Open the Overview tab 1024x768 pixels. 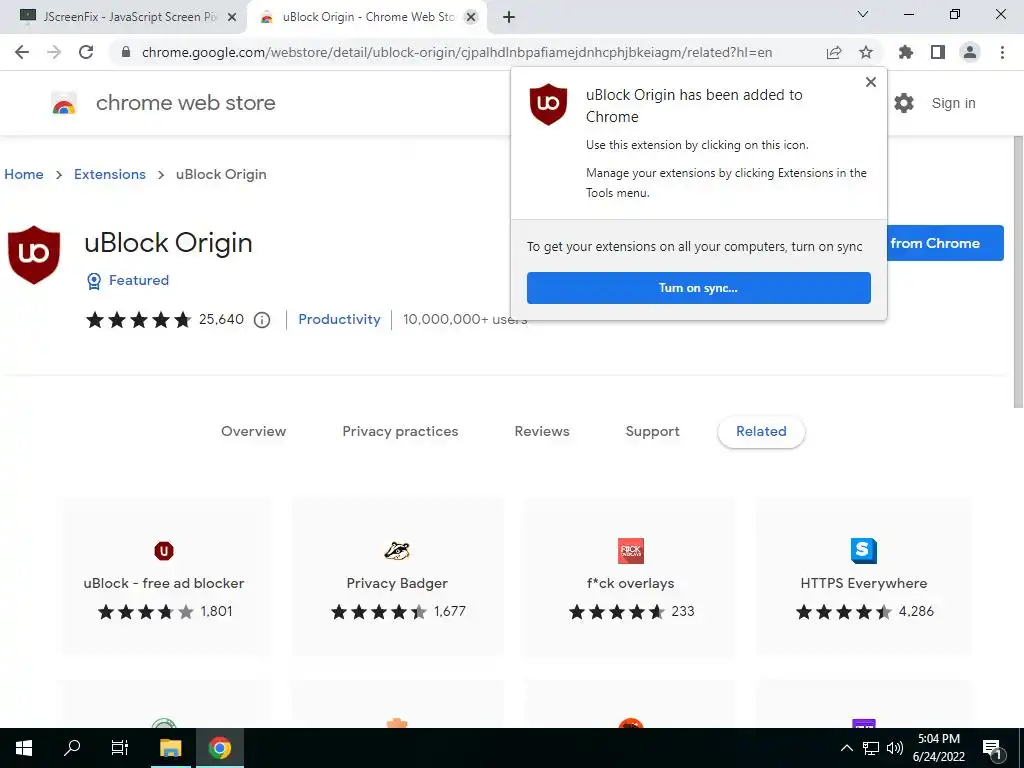point(253,431)
